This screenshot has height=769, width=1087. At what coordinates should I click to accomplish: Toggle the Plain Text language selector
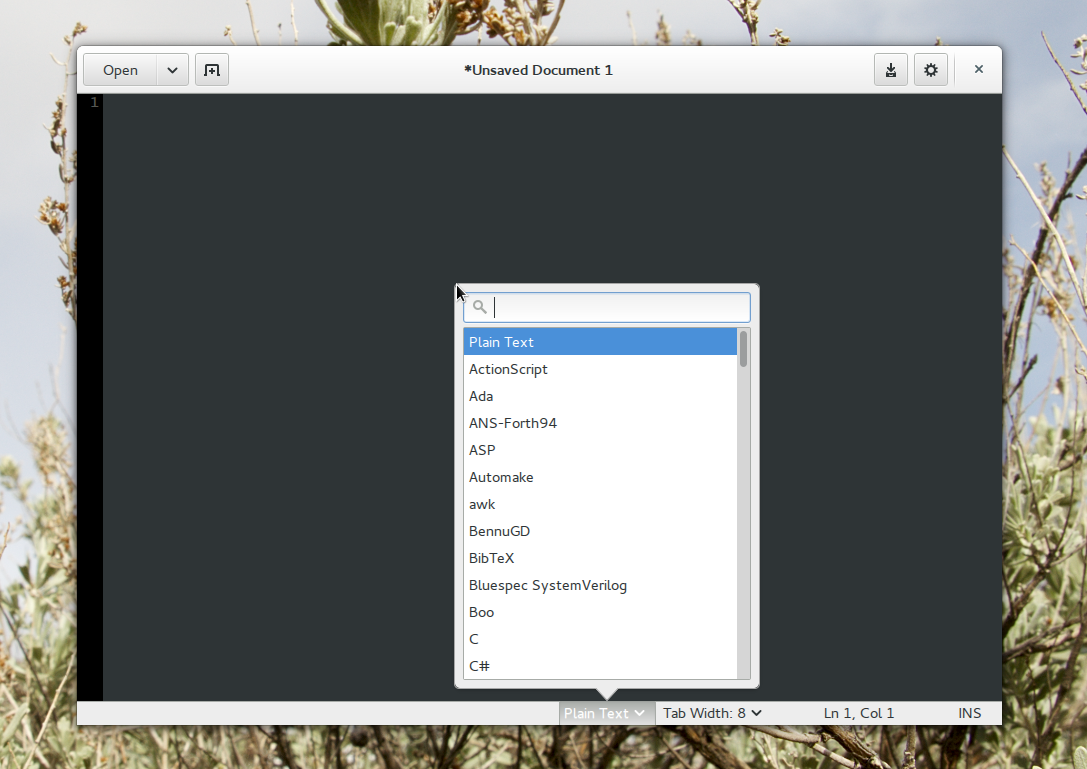pyautogui.click(x=605, y=713)
